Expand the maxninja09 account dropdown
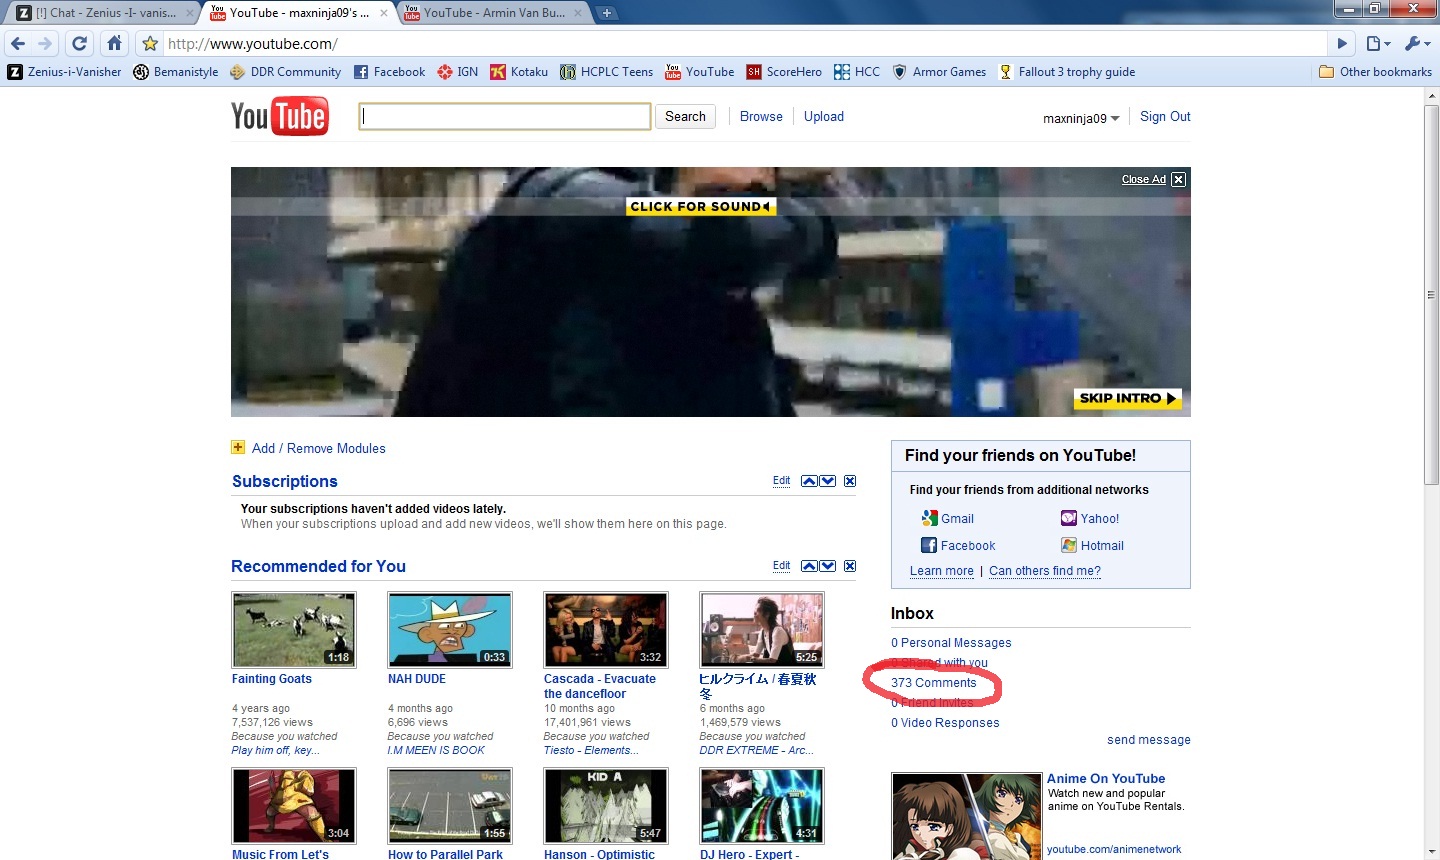 pyautogui.click(x=1081, y=118)
